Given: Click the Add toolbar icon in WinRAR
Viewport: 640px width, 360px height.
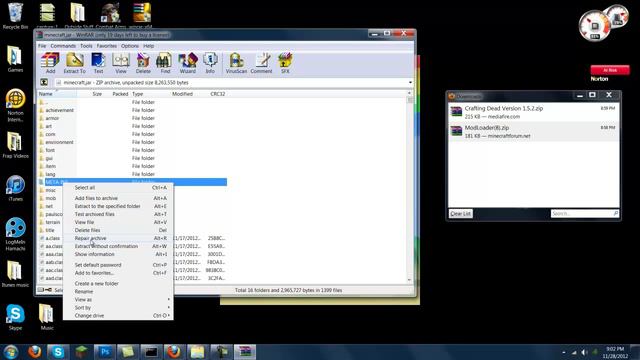Looking at the screenshot, I should pos(50,63).
